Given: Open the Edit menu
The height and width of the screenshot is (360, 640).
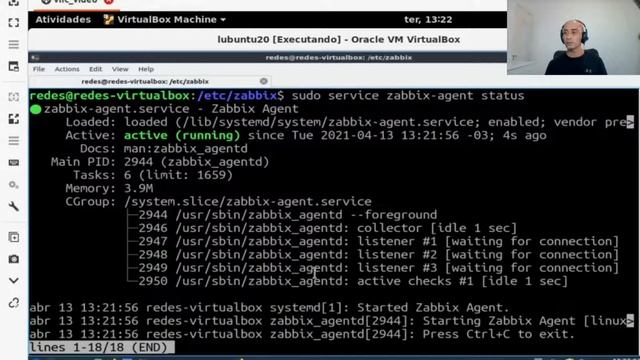Looking at the screenshot, I should (96, 69).
